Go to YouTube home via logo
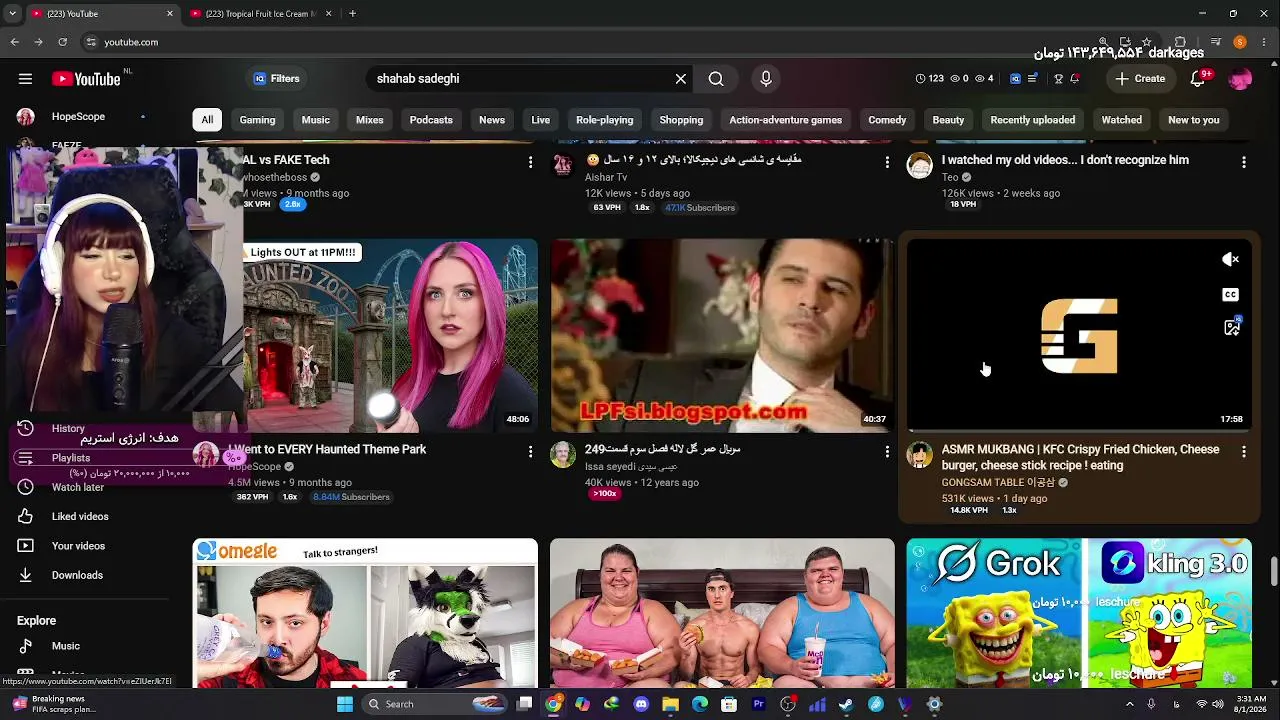1280x720 pixels. click(x=86, y=79)
